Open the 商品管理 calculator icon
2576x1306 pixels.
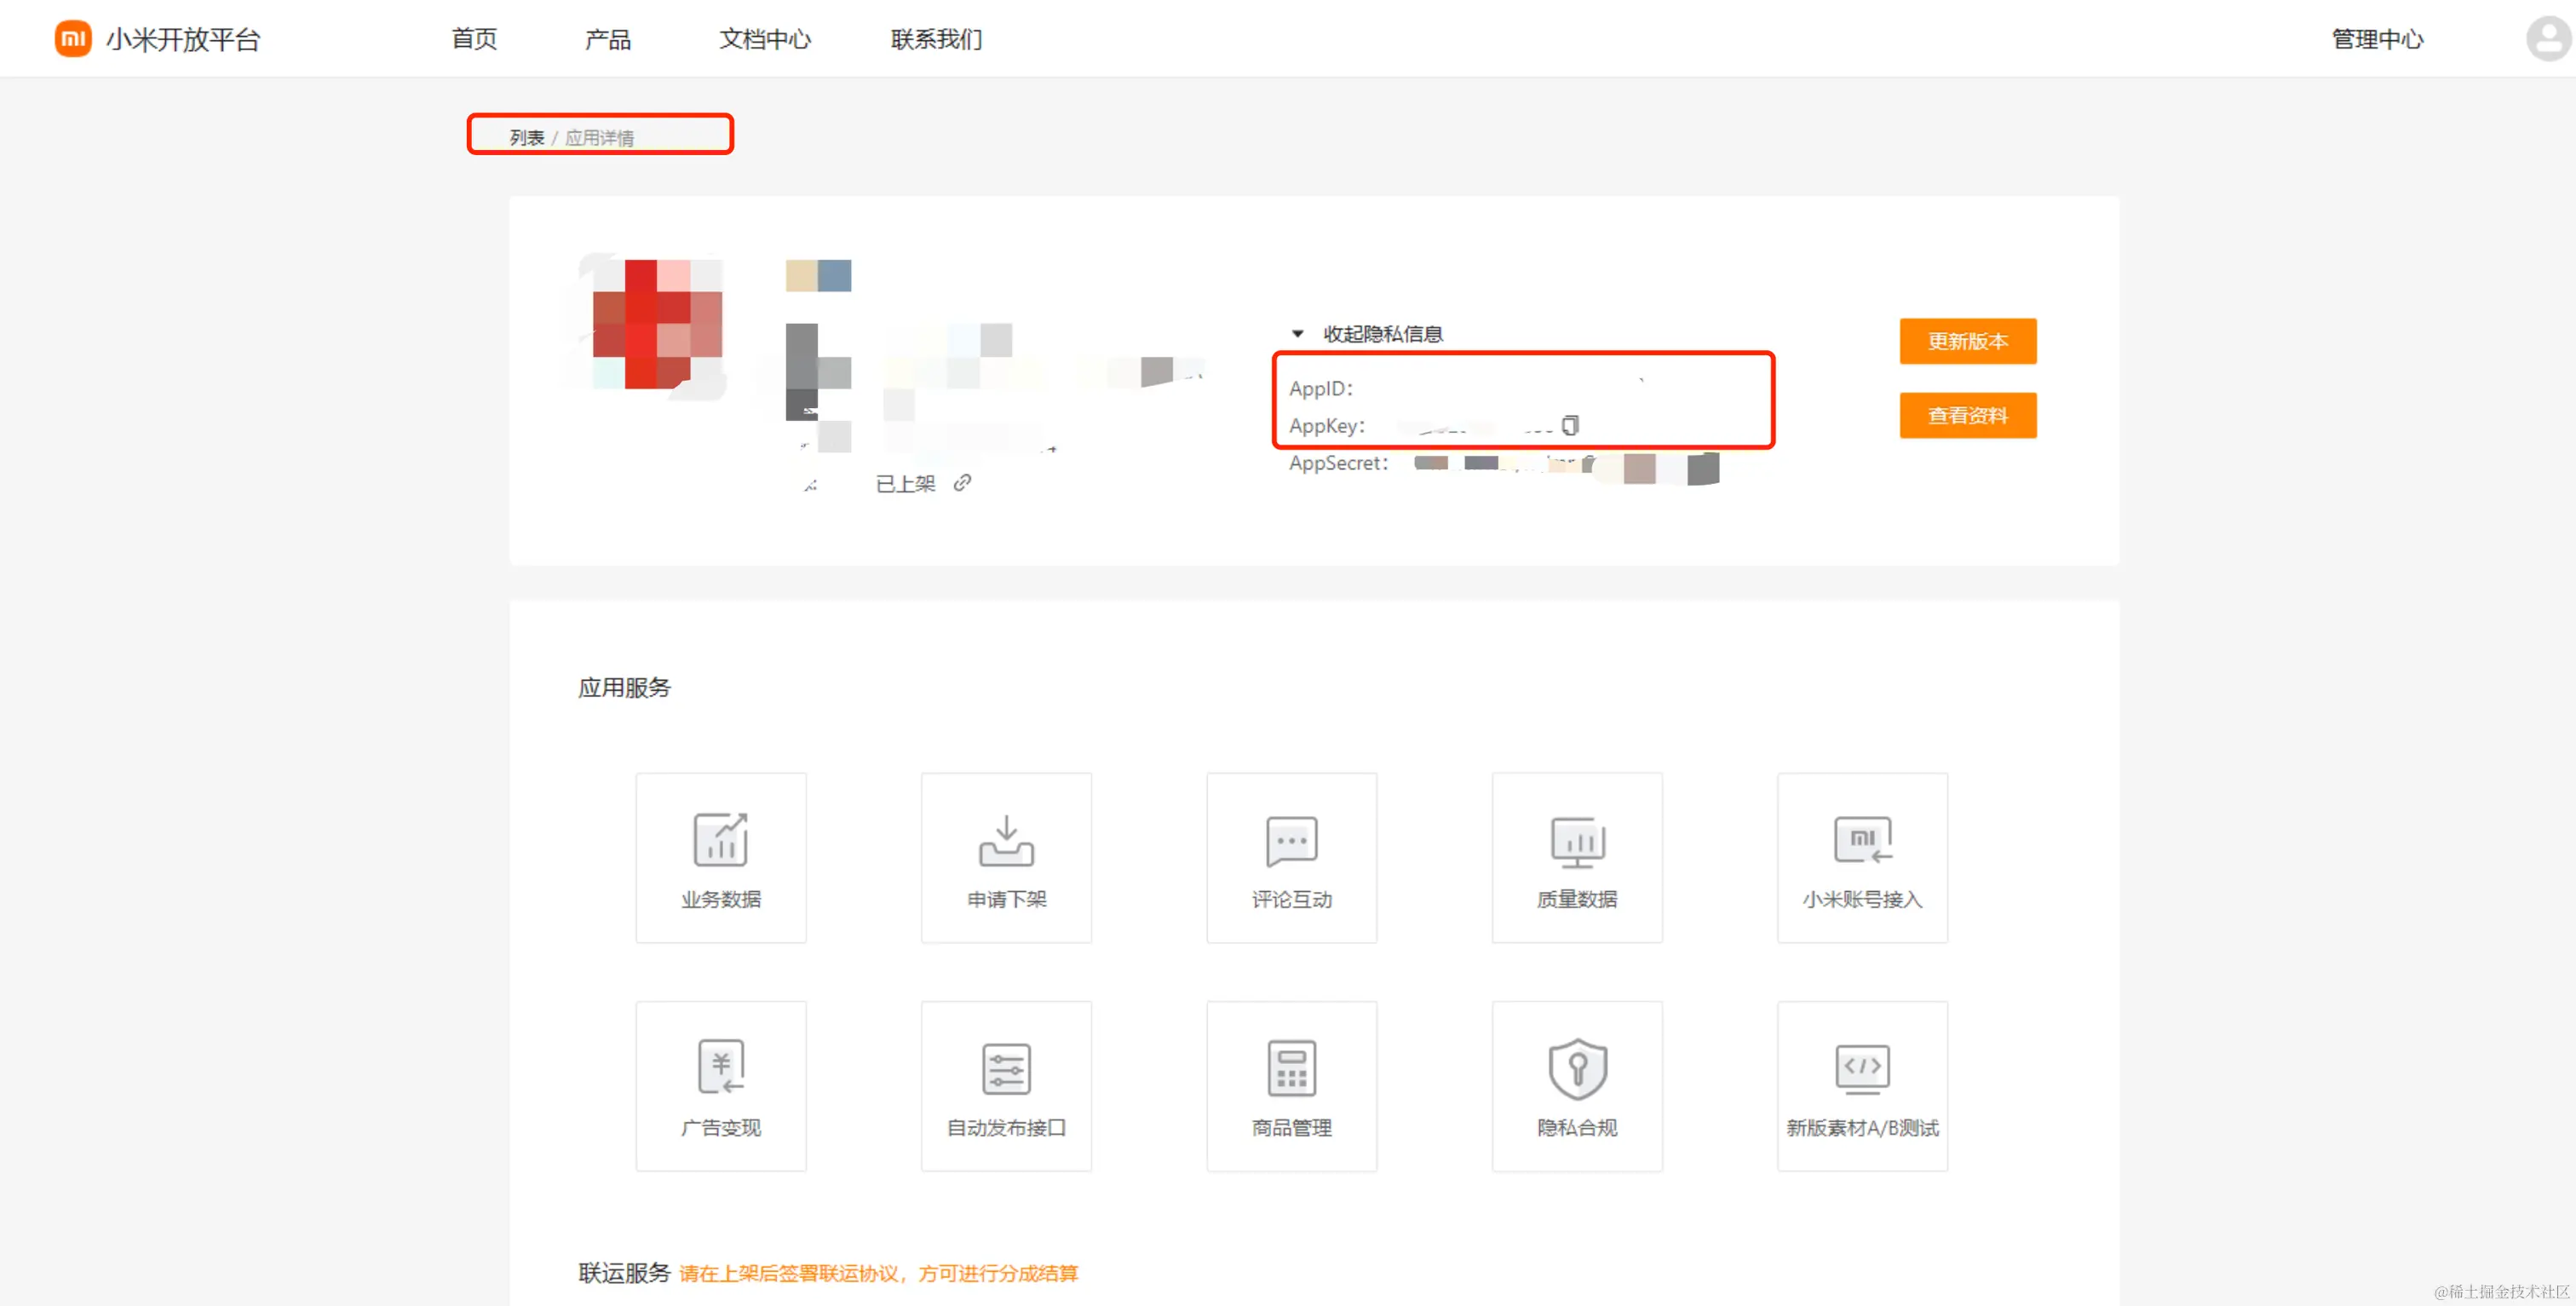[1291, 1068]
